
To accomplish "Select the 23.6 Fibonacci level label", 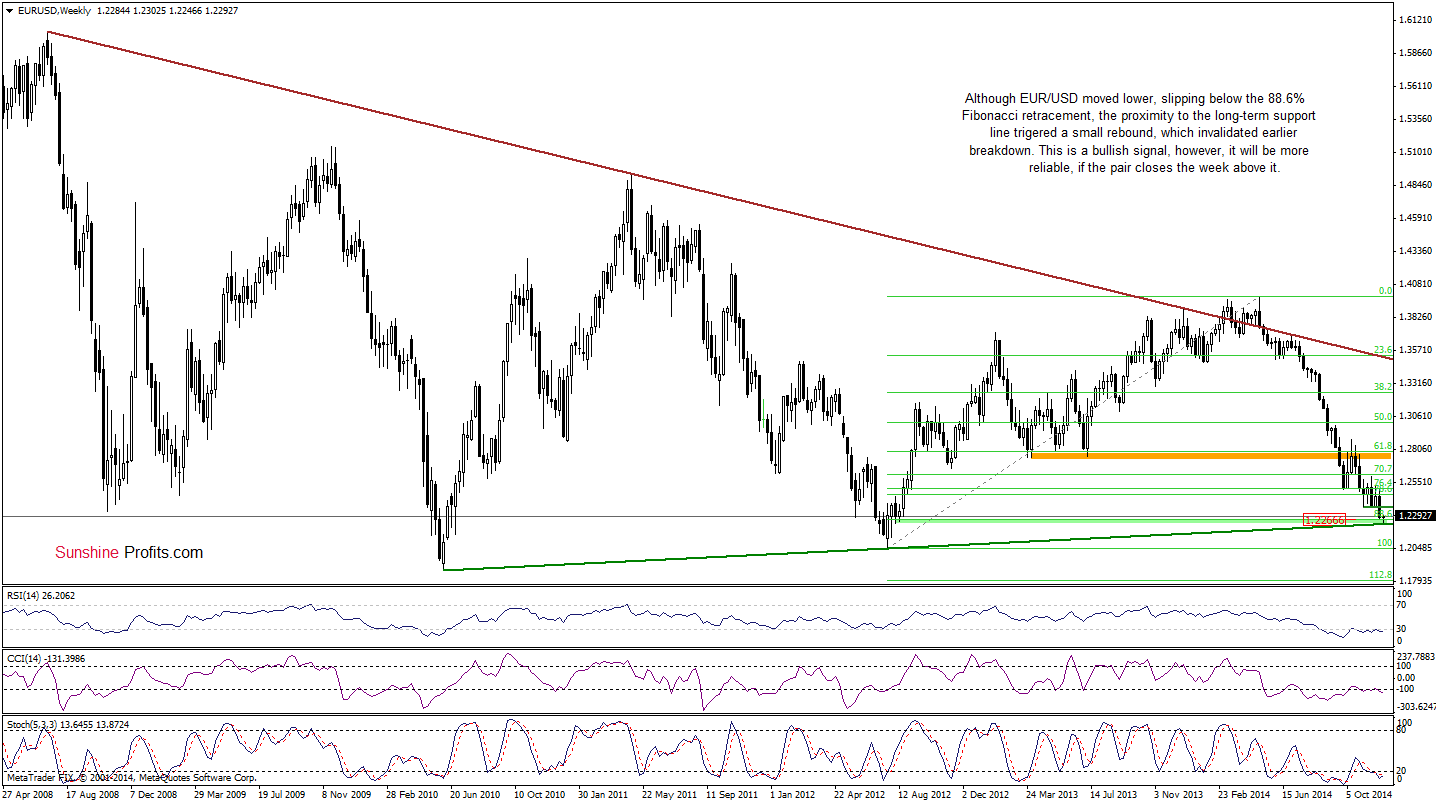I will (1383, 349).
